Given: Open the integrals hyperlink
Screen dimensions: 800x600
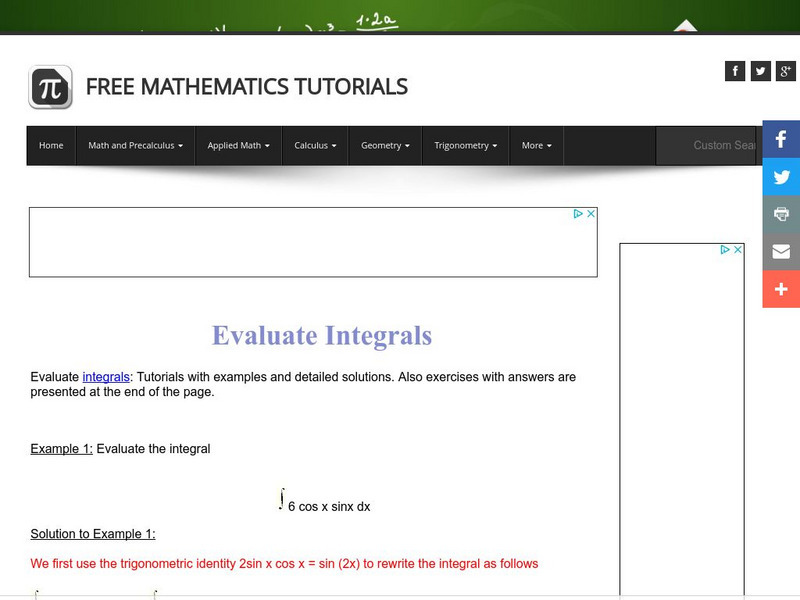Looking at the screenshot, I should pos(106,377).
